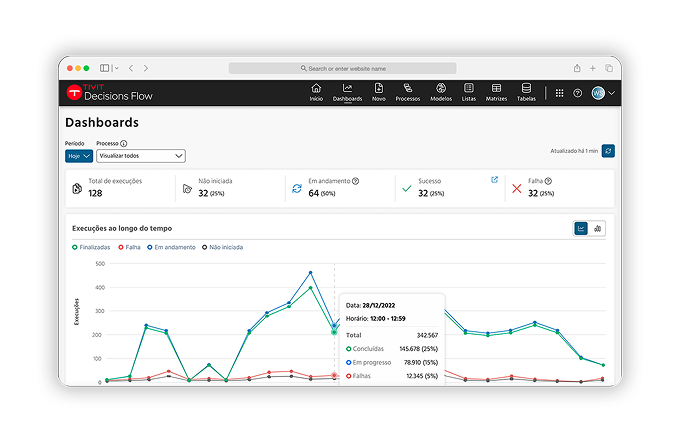
Task: Go to the Listas icon
Action: click(x=469, y=90)
